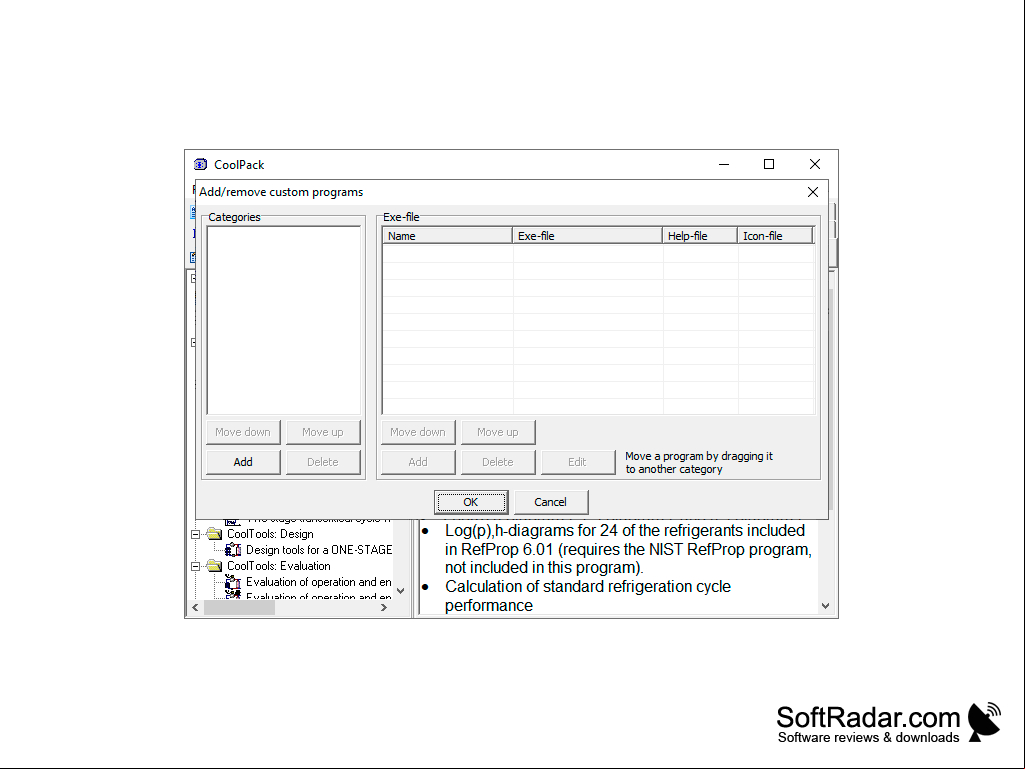Click the Delete button in the Exe-file group
This screenshot has width=1025, height=769.
click(498, 462)
